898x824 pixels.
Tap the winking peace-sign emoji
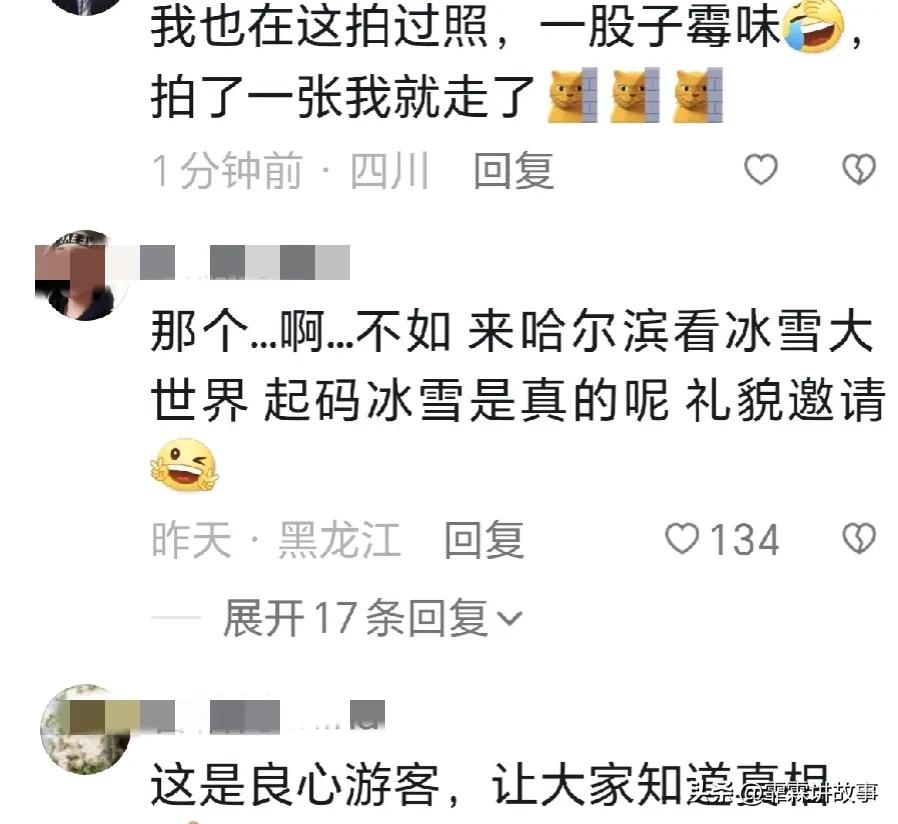(x=184, y=466)
